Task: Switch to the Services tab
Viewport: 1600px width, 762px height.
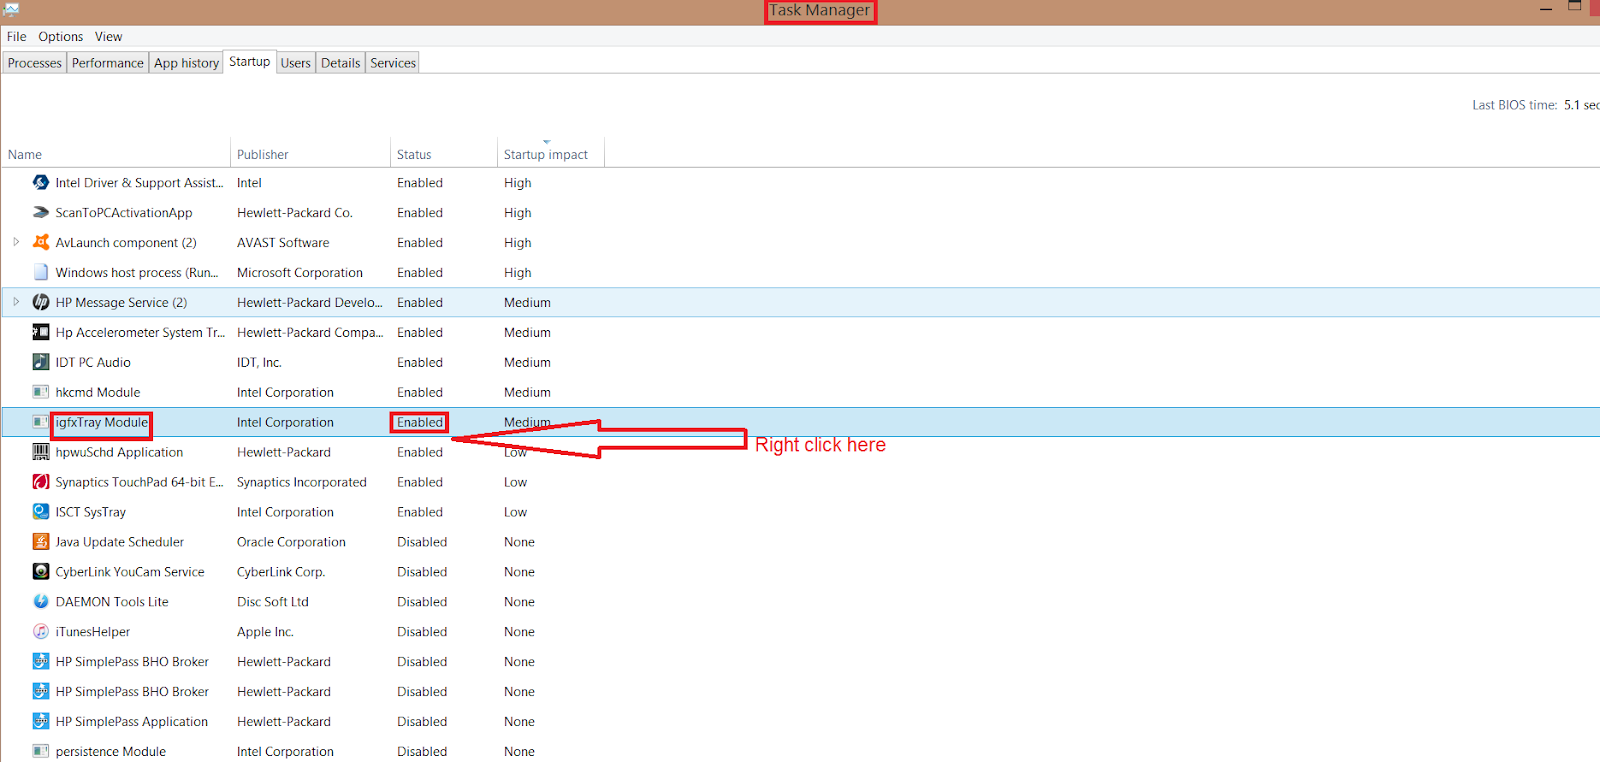Action: point(393,63)
